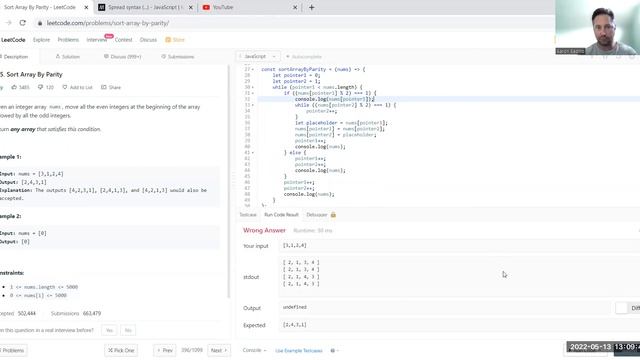Select the Description tab
The image size is (640, 360).
15,57
